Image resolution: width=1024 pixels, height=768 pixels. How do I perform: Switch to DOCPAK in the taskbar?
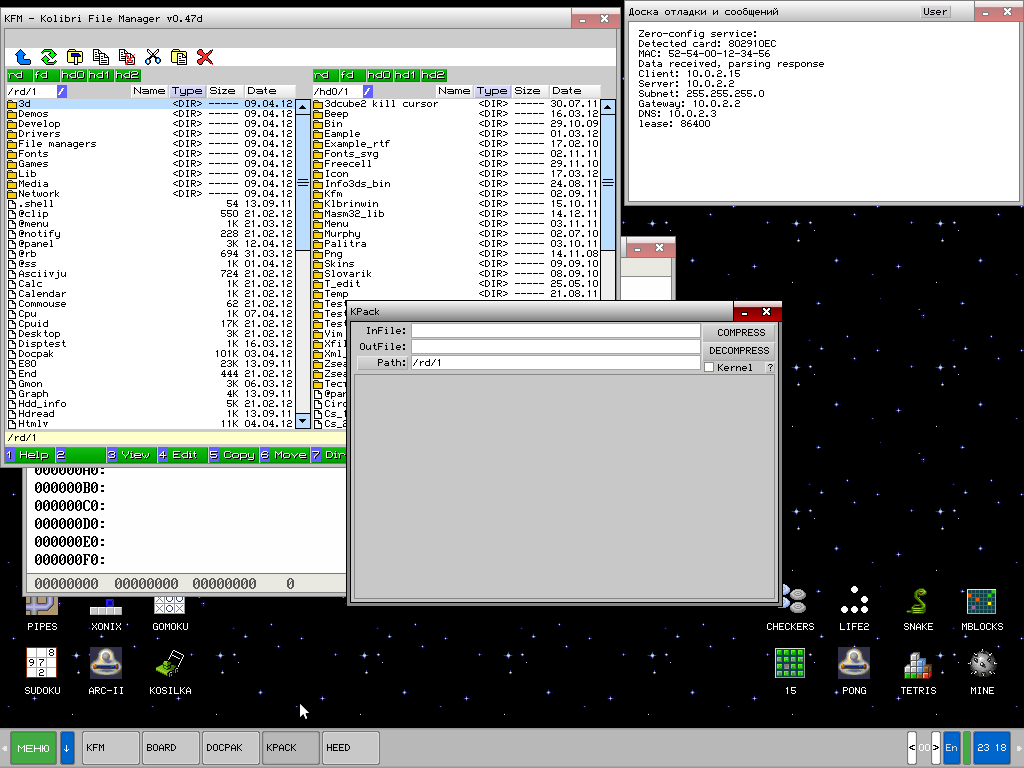point(230,747)
